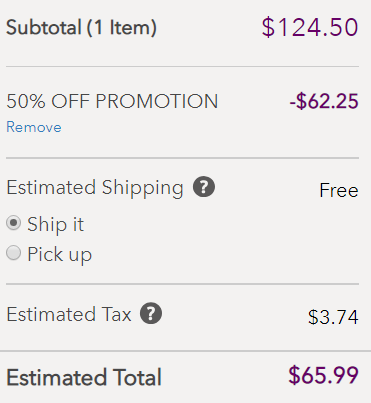Click the $65.99 total amount
Screen dimensions: 371x403
tap(323, 375)
